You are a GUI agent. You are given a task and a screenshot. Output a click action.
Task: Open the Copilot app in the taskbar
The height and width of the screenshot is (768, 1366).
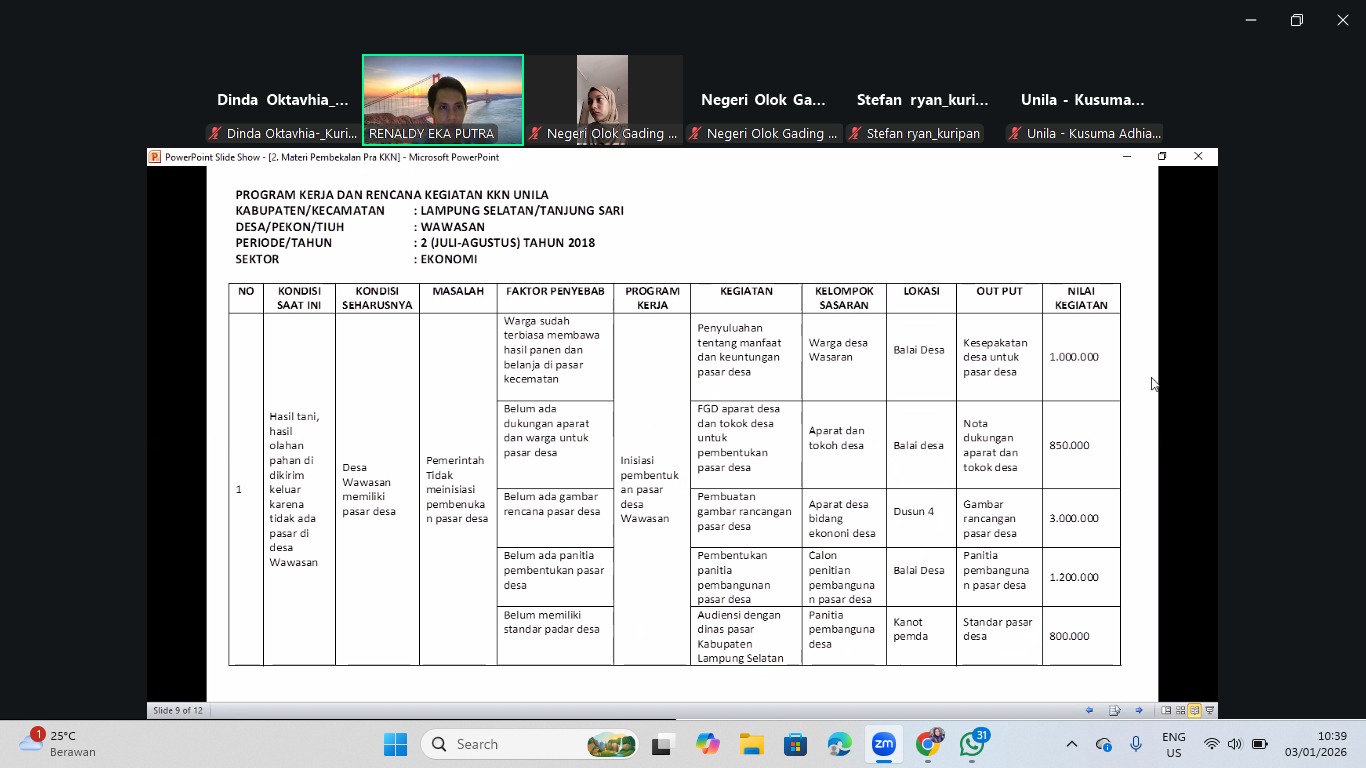[707, 744]
